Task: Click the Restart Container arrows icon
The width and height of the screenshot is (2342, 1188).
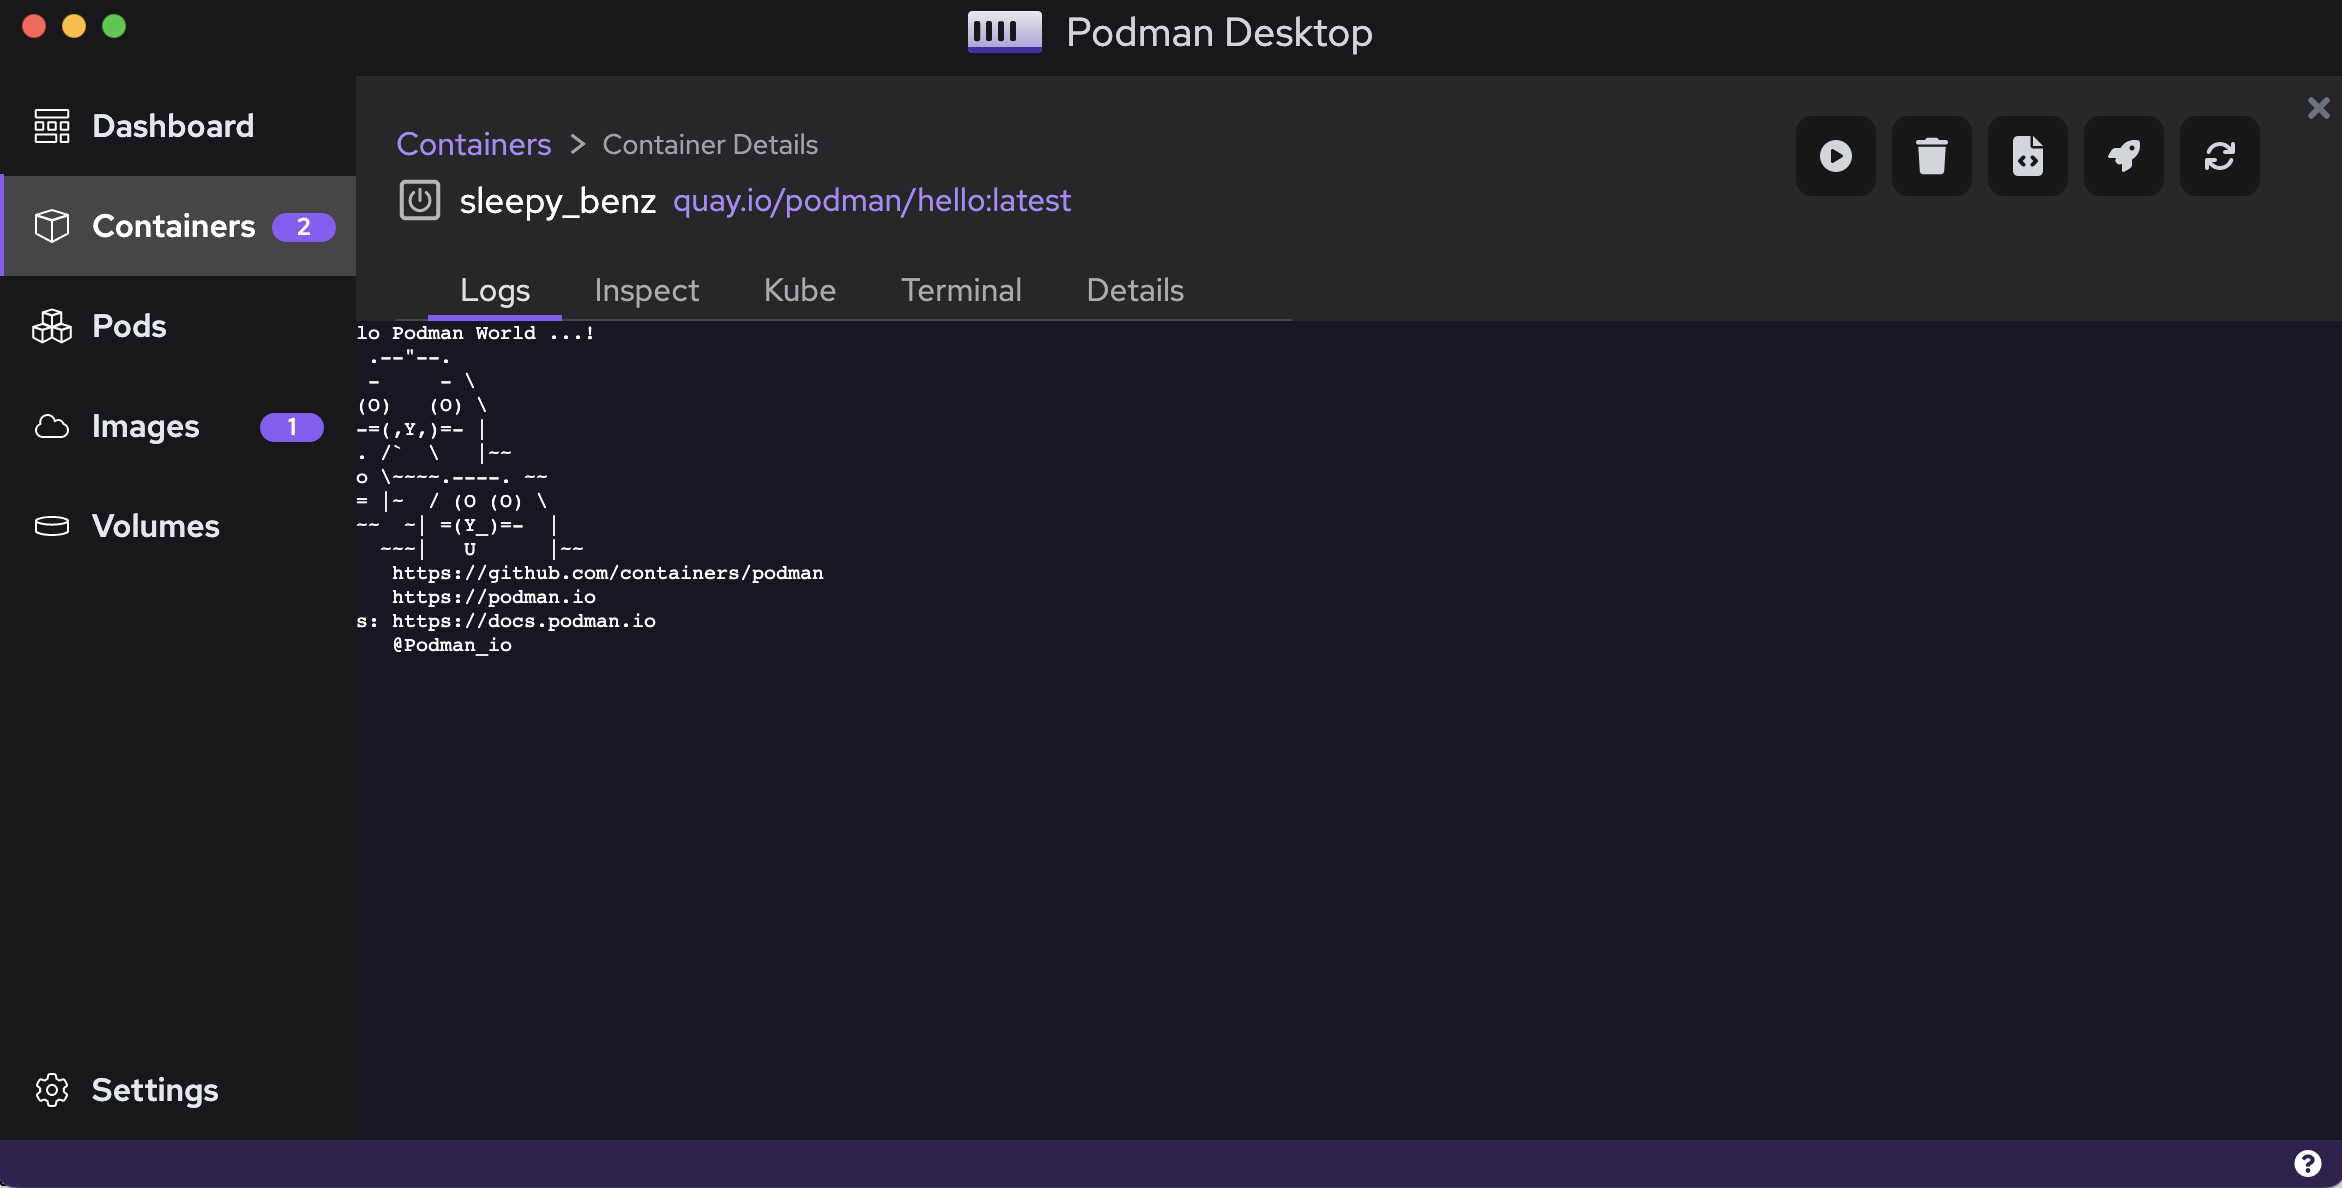Action: tap(2219, 156)
